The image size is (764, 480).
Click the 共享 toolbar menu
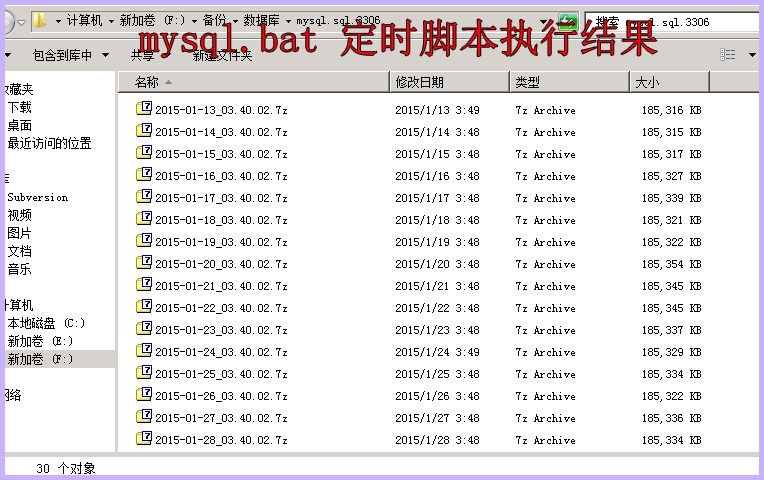pyautogui.click(x=143, y=56)
